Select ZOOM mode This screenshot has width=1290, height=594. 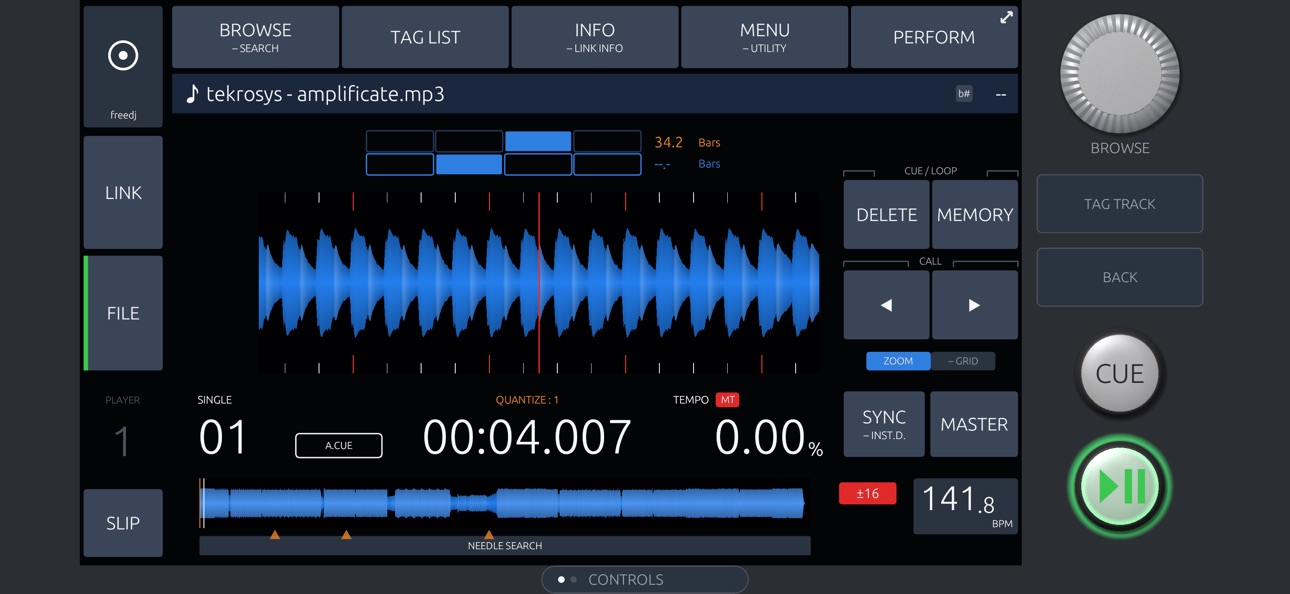(898, 361)
